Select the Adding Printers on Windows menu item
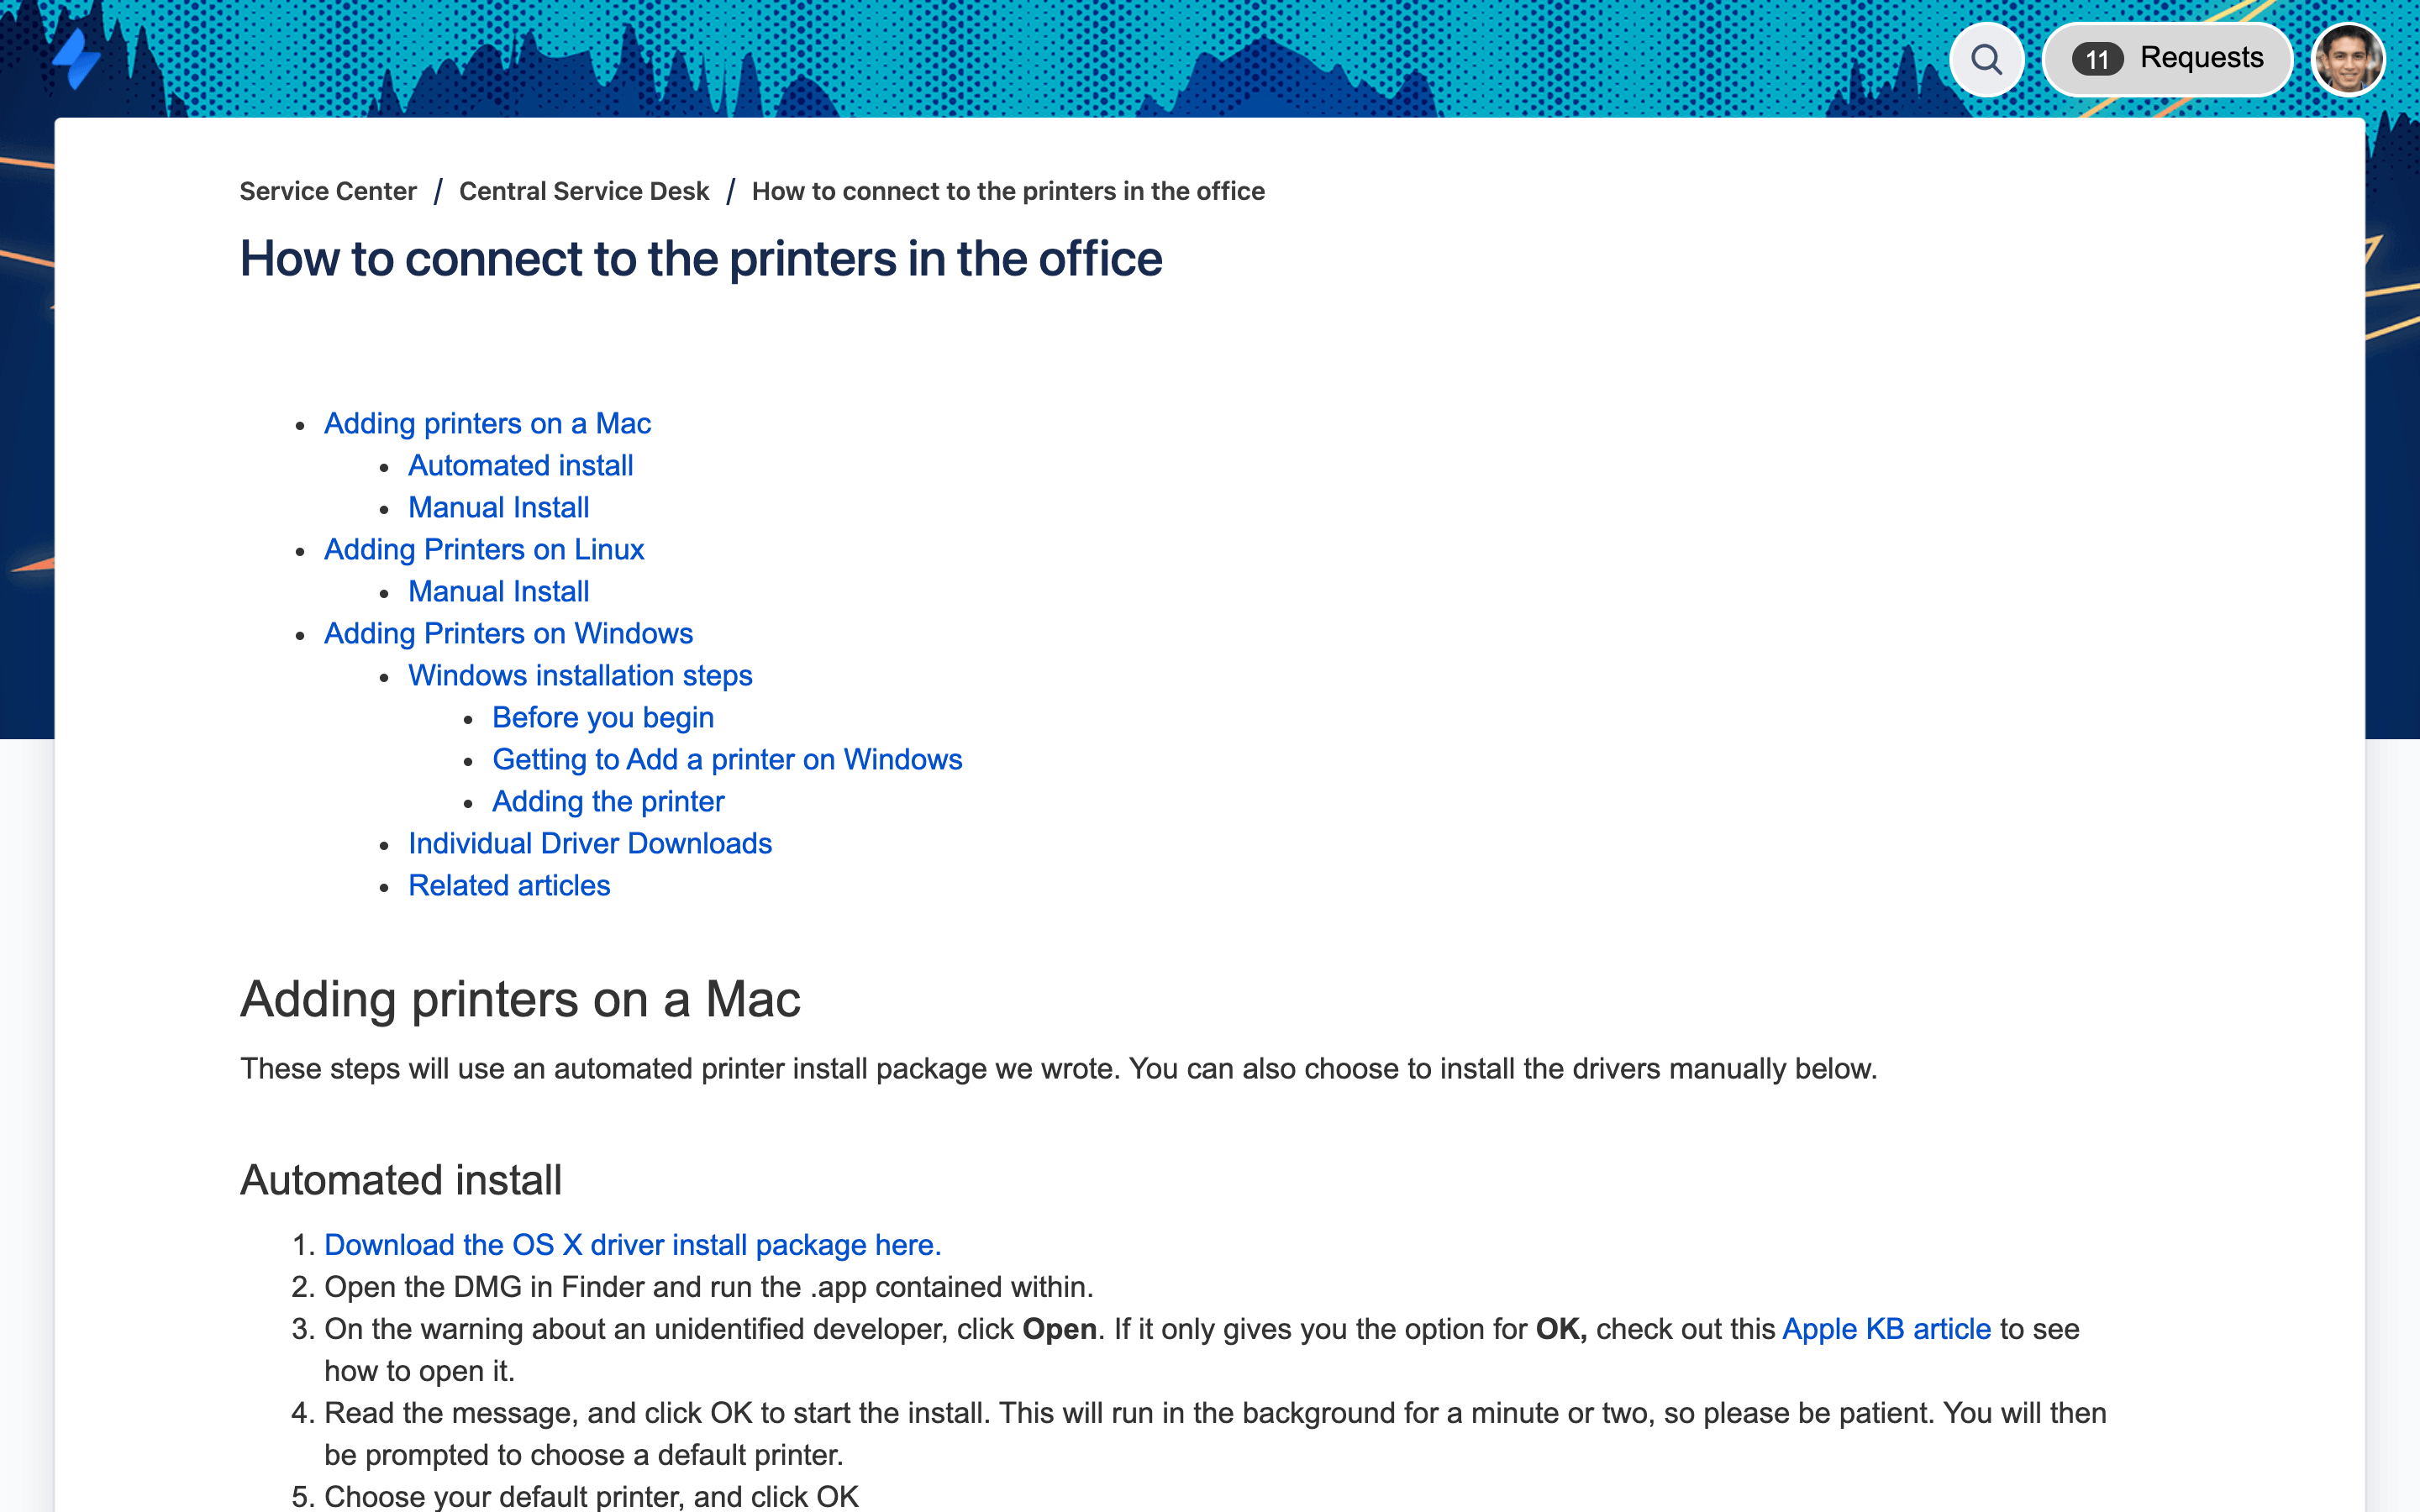 click(508, 634)
